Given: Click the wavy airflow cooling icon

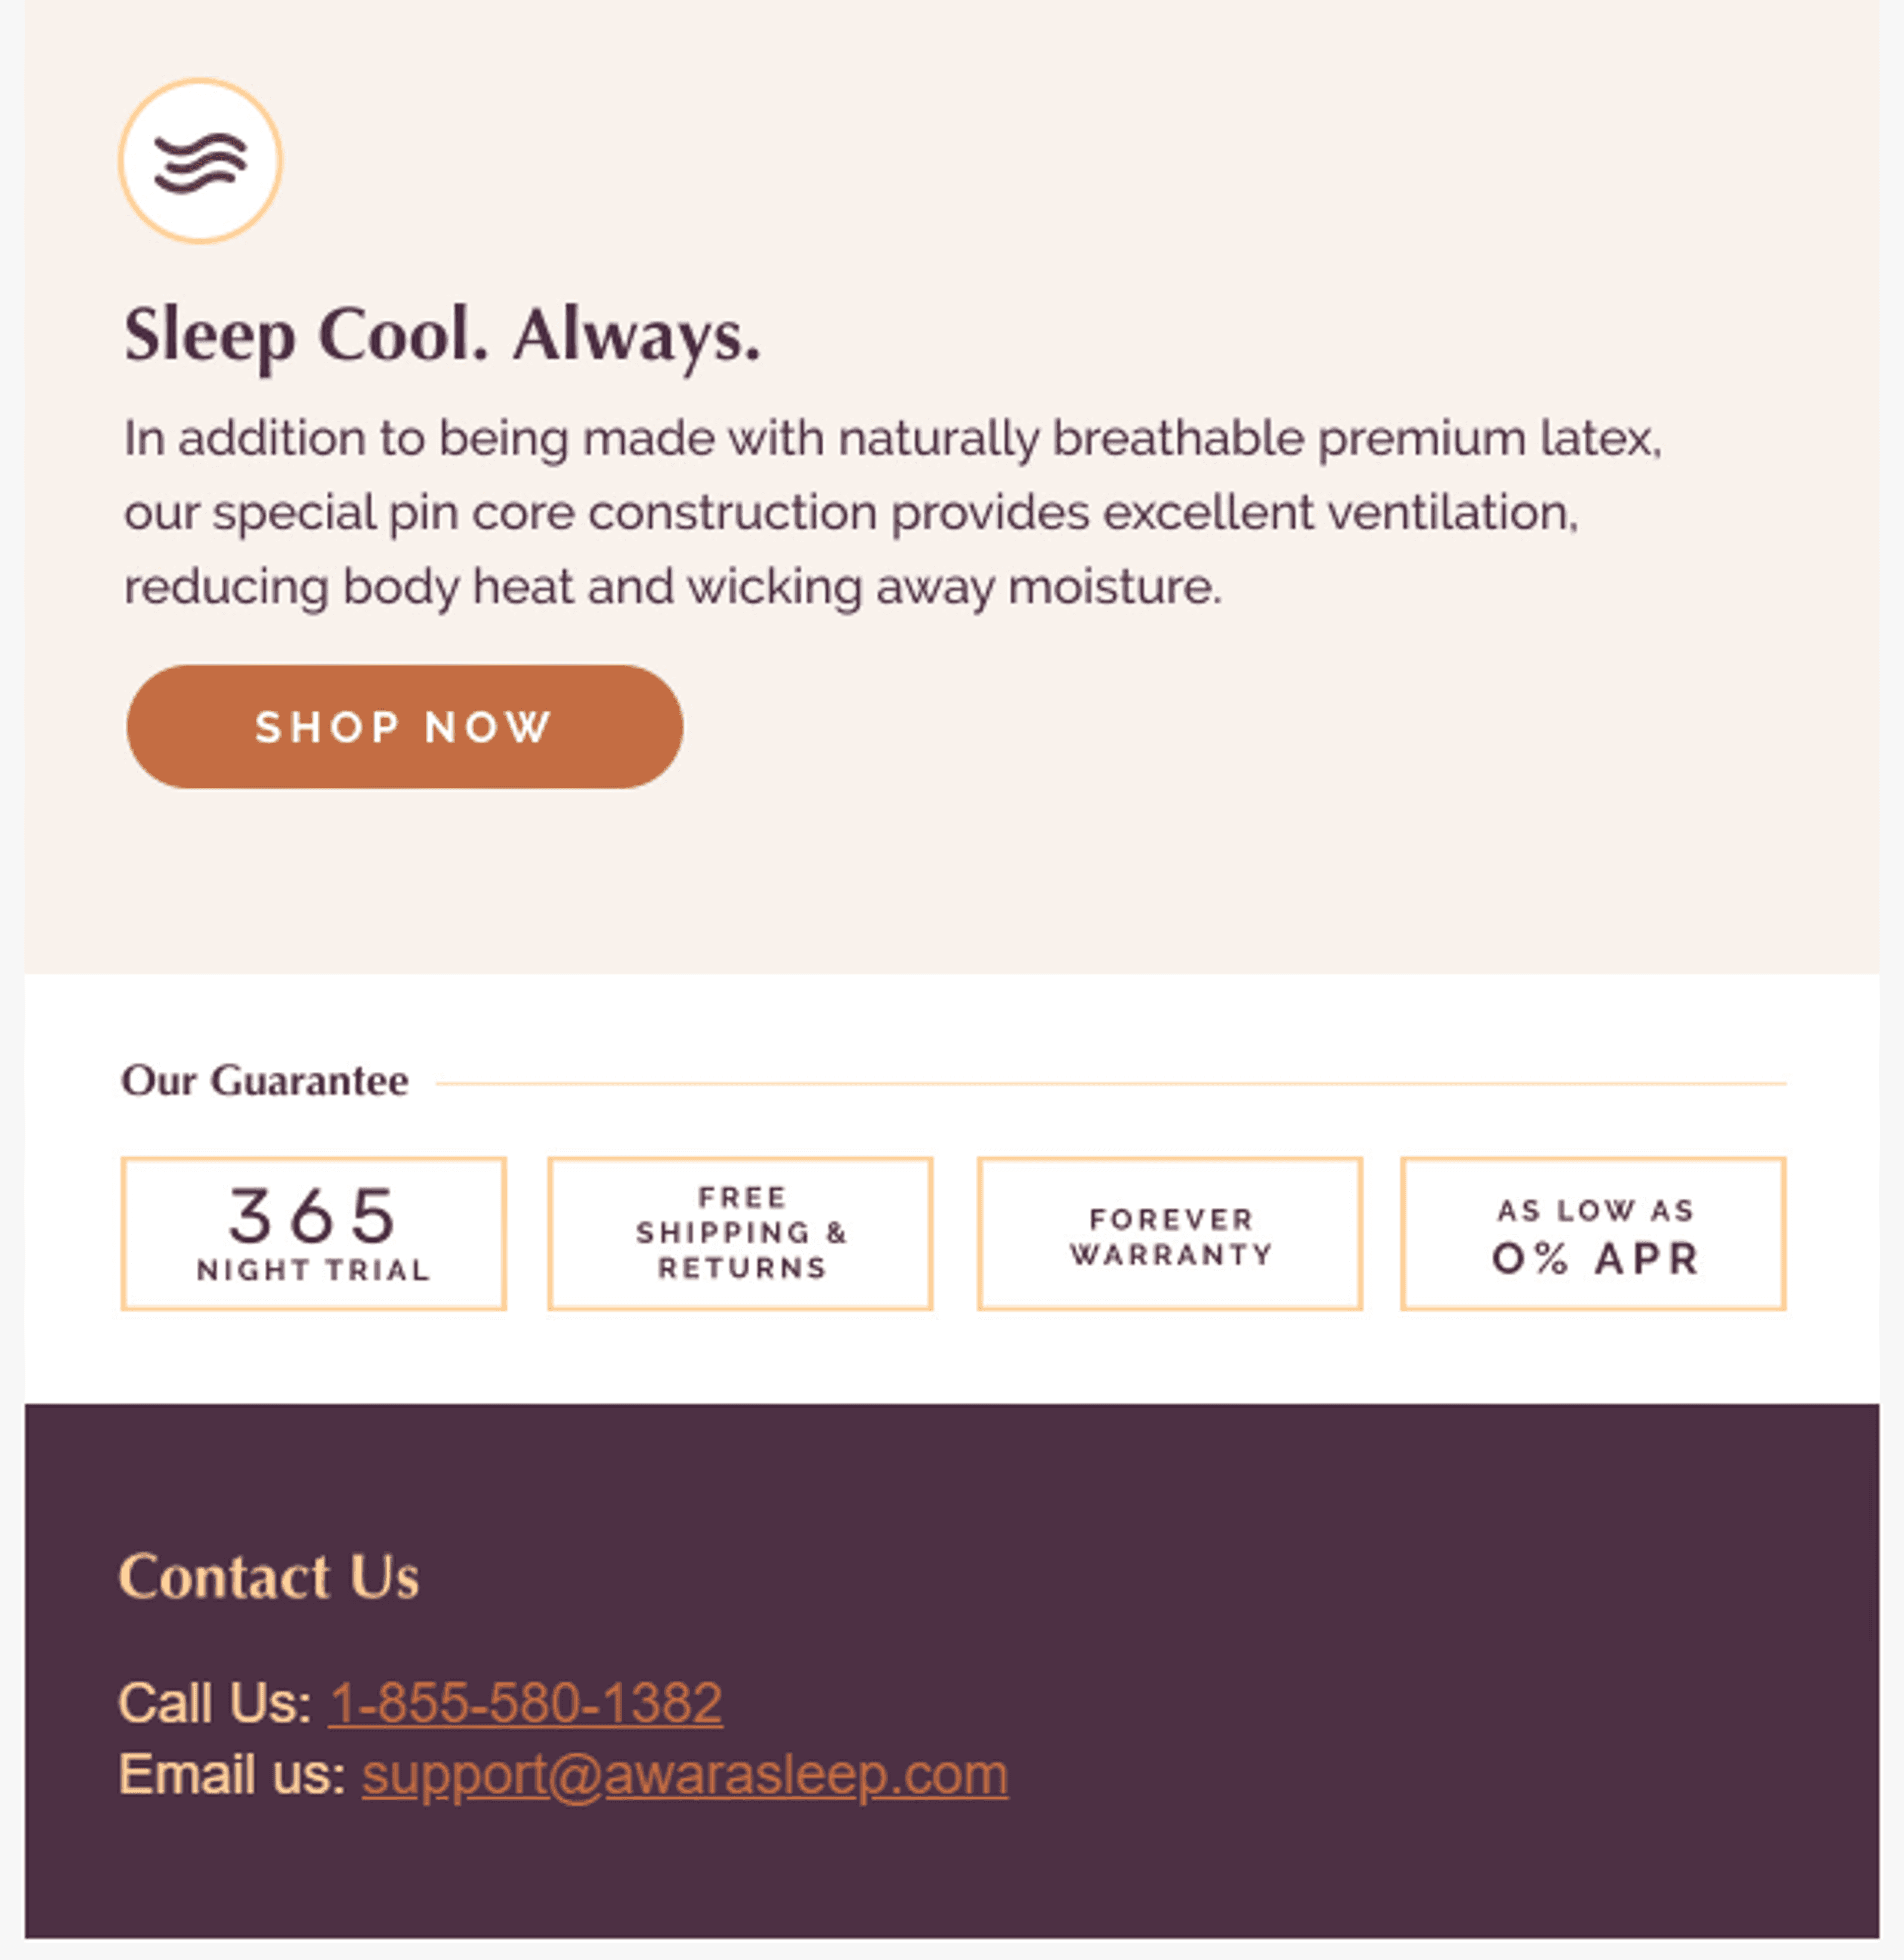Looking at the screenshot, I should pos(200,161).
